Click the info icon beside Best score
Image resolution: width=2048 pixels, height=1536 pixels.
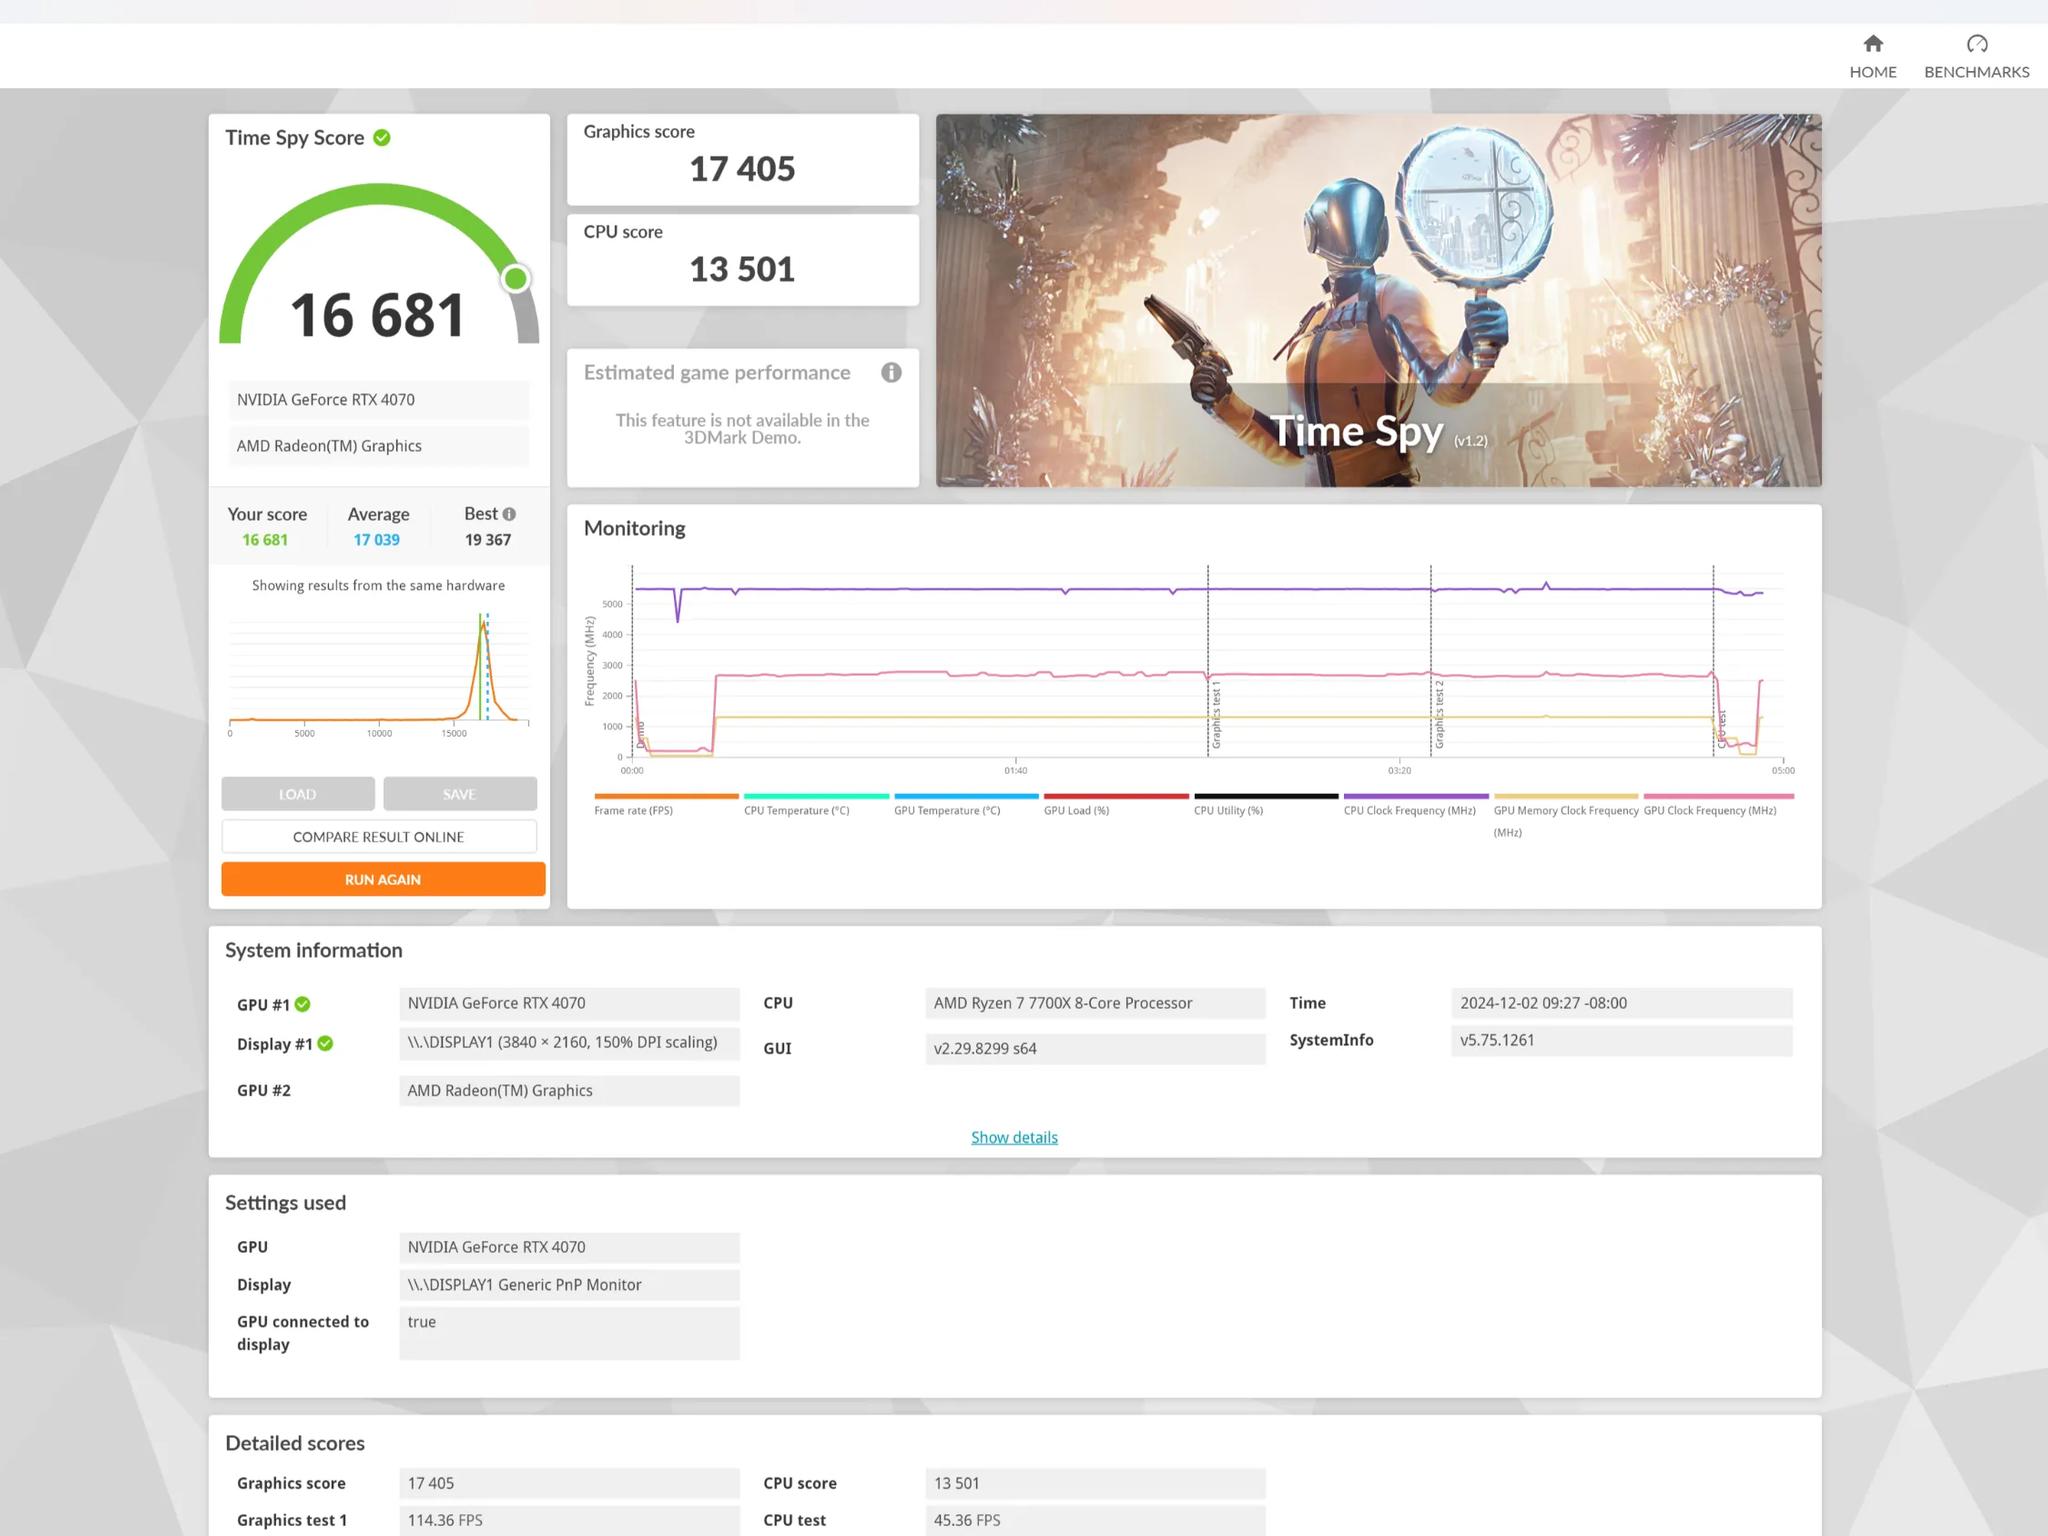(x=509, y=514)
